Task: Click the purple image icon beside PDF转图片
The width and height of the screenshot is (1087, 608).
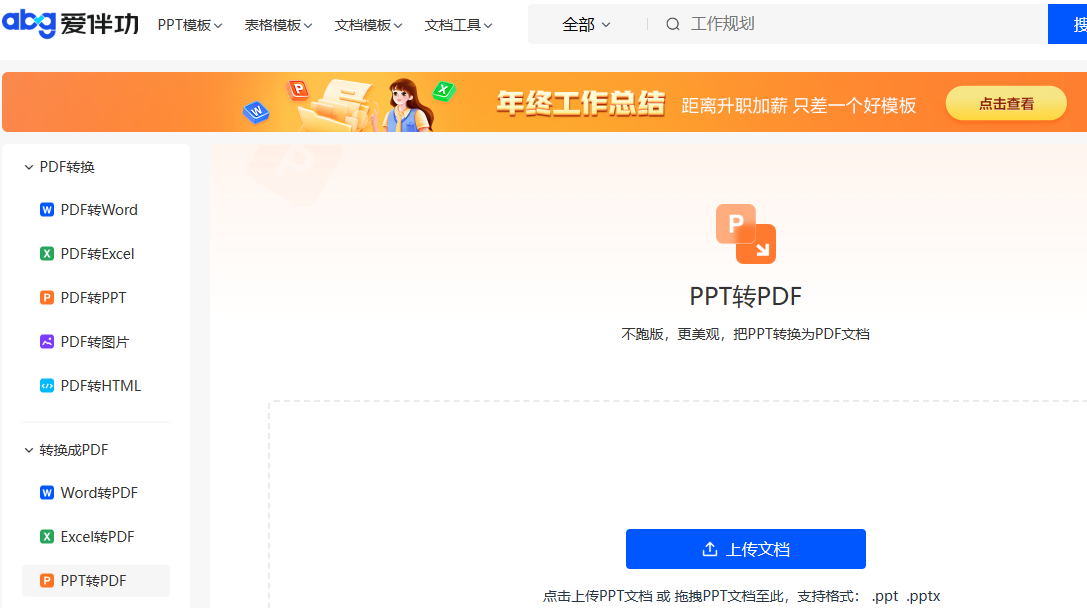Action: click(46, 341)
